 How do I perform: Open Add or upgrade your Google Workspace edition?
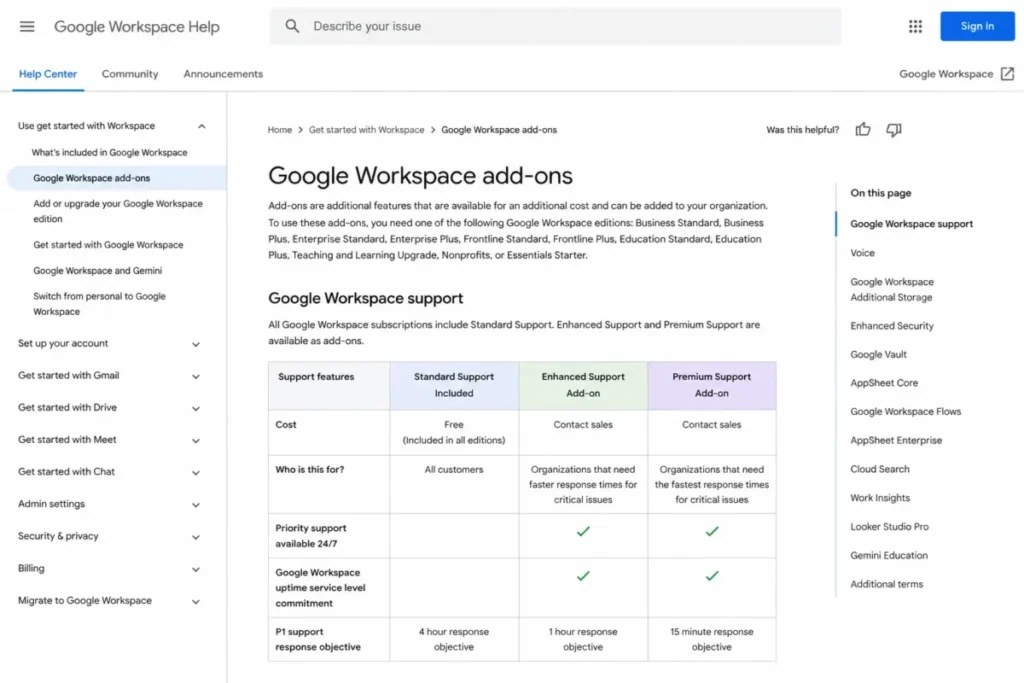[118, 211]
